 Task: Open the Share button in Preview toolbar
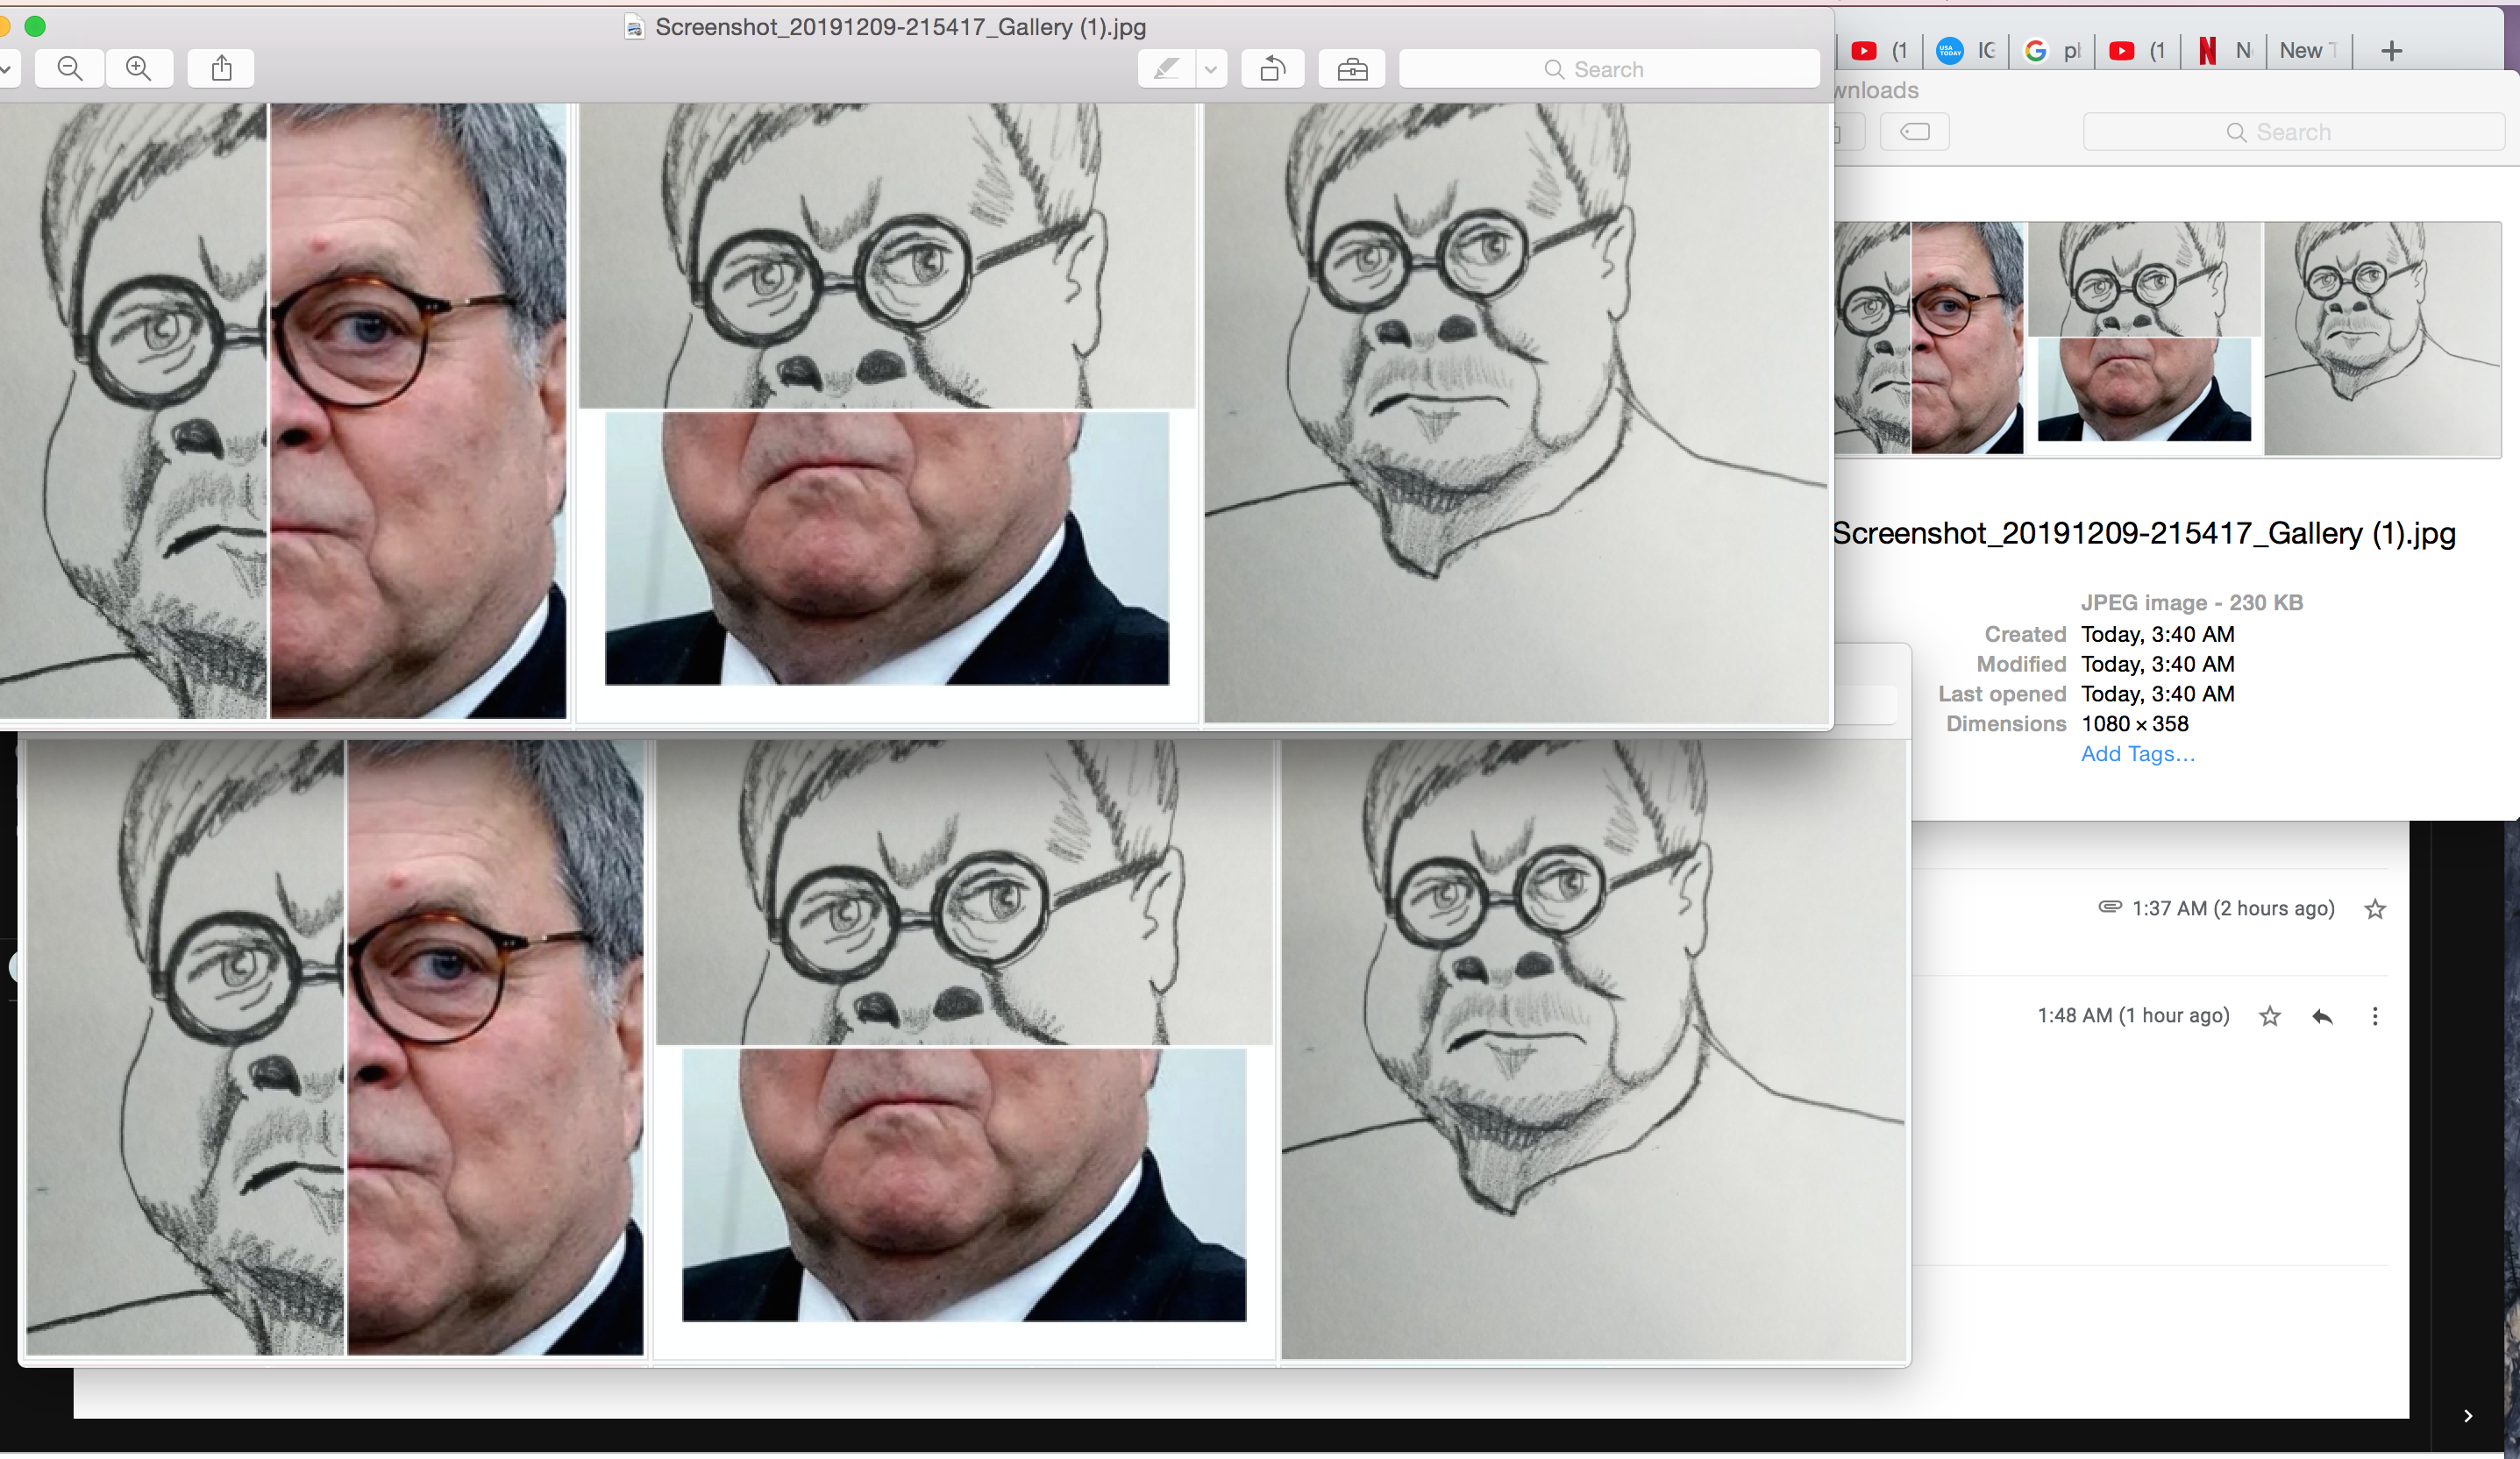tap(222, 68)
